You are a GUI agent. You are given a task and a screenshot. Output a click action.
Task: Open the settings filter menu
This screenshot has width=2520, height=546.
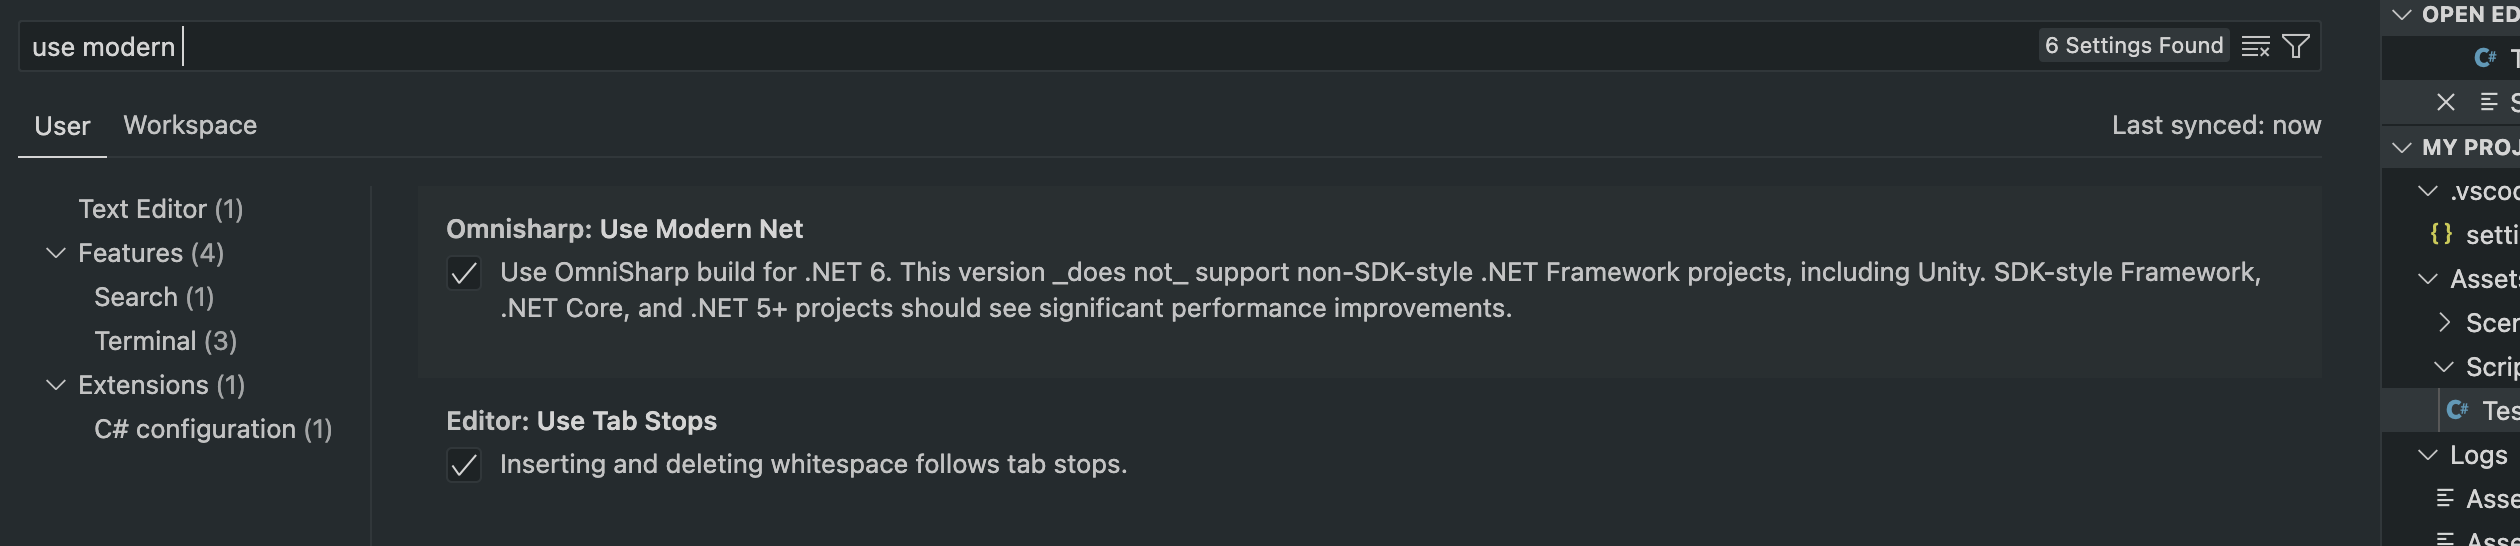point(2296,46)
